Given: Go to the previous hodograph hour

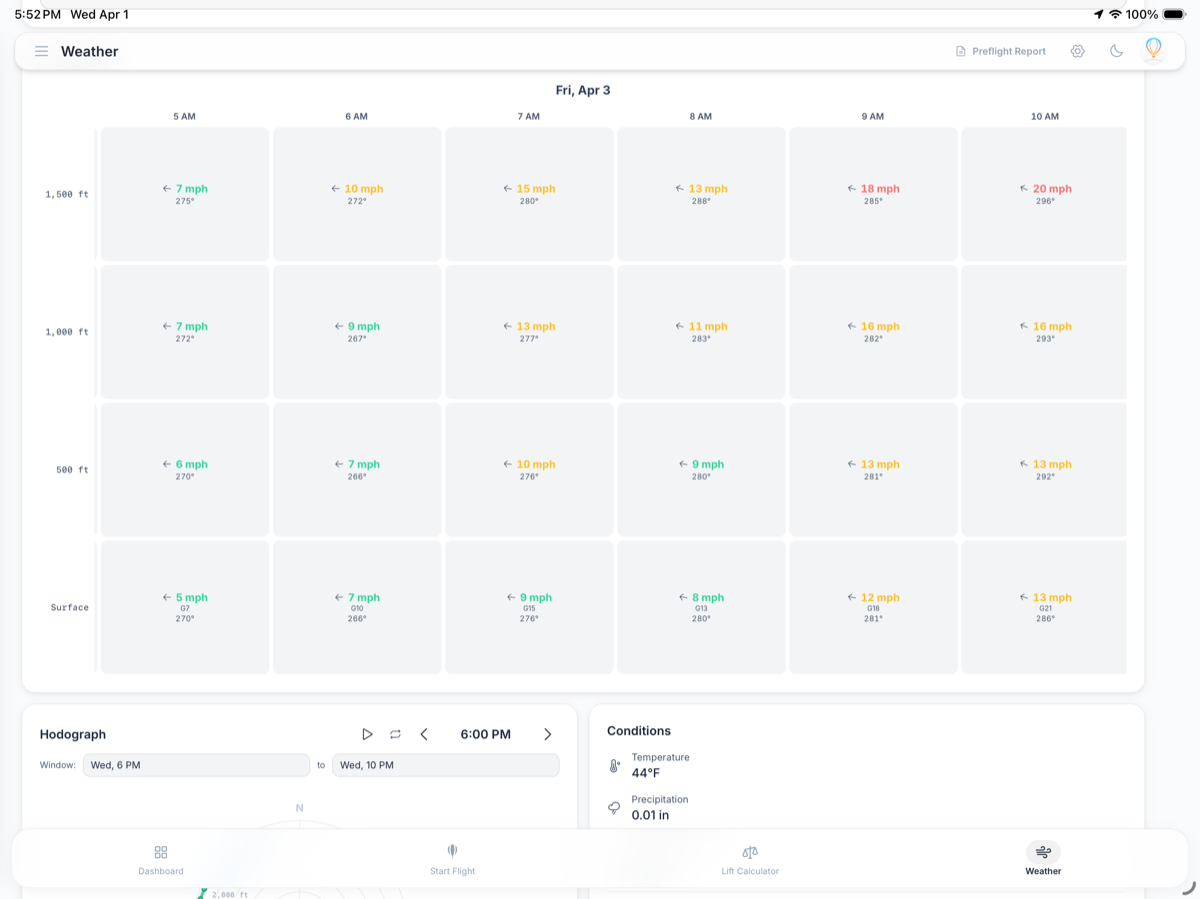Looking at the screenshot, I should point(424,734).
